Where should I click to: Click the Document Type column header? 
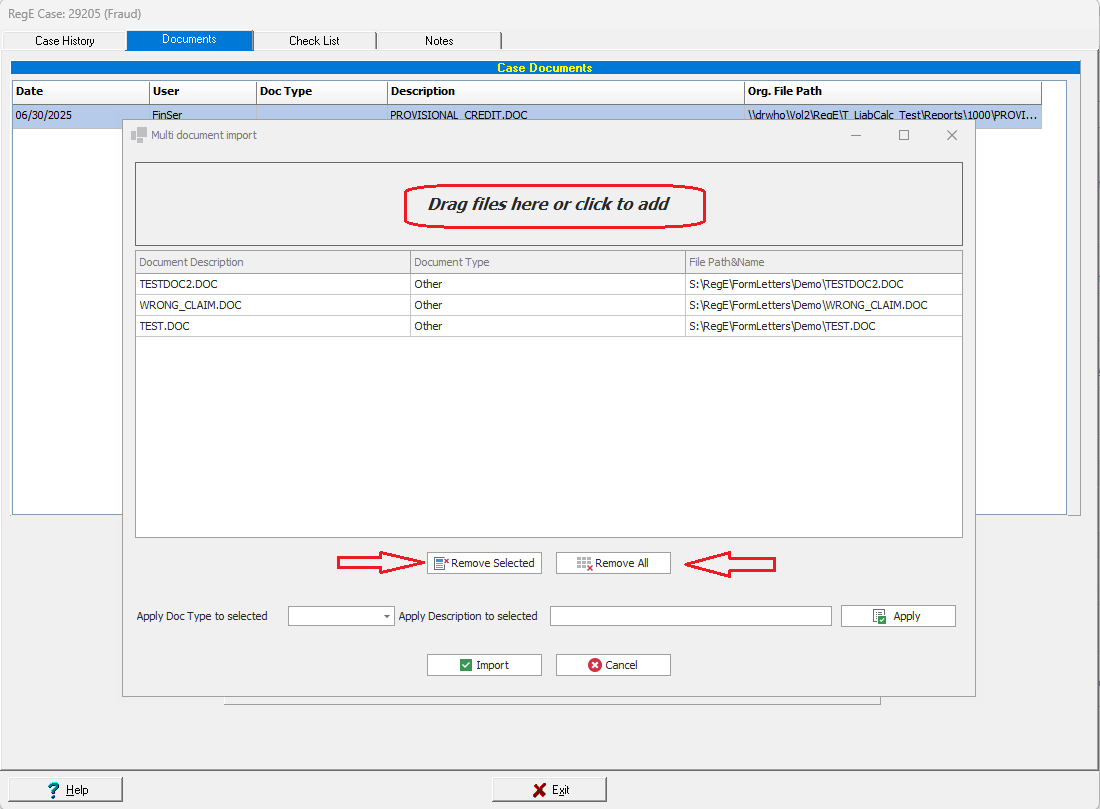547,262
